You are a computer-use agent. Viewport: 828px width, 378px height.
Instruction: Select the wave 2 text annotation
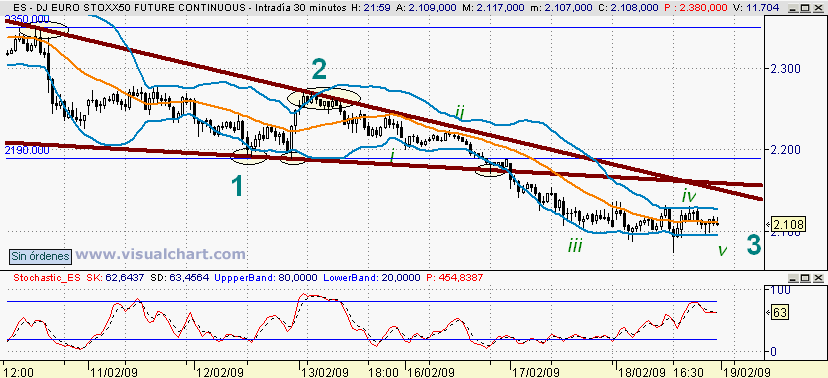click(x=319, y=69)
